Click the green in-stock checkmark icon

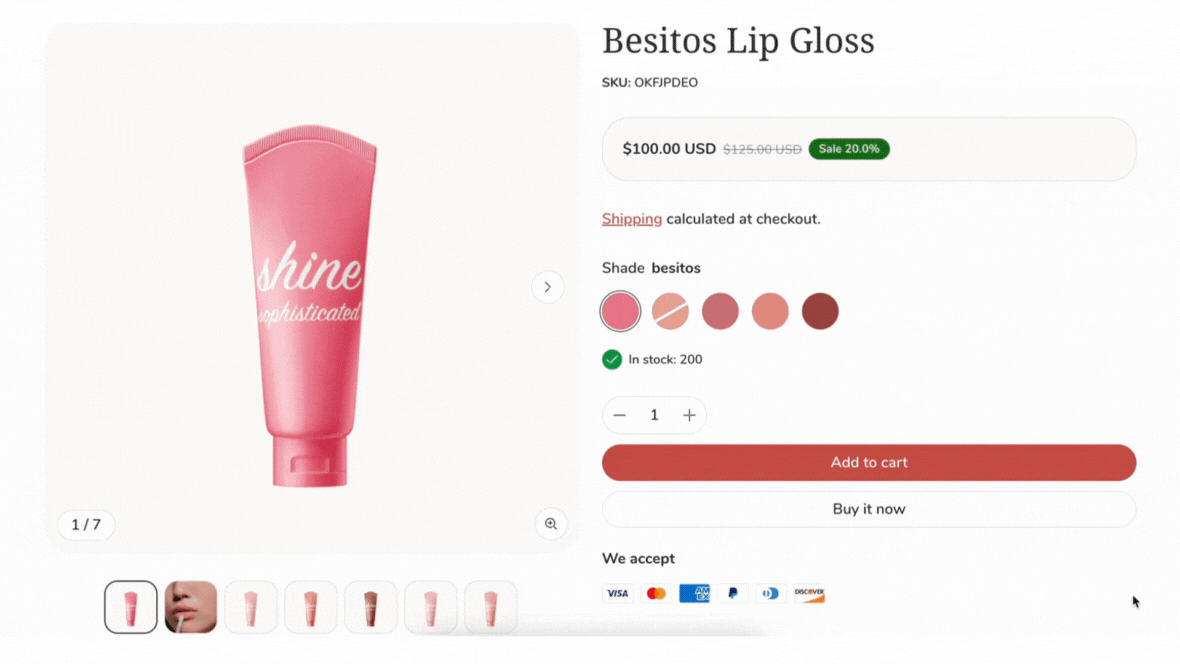(x=612, y=359)
